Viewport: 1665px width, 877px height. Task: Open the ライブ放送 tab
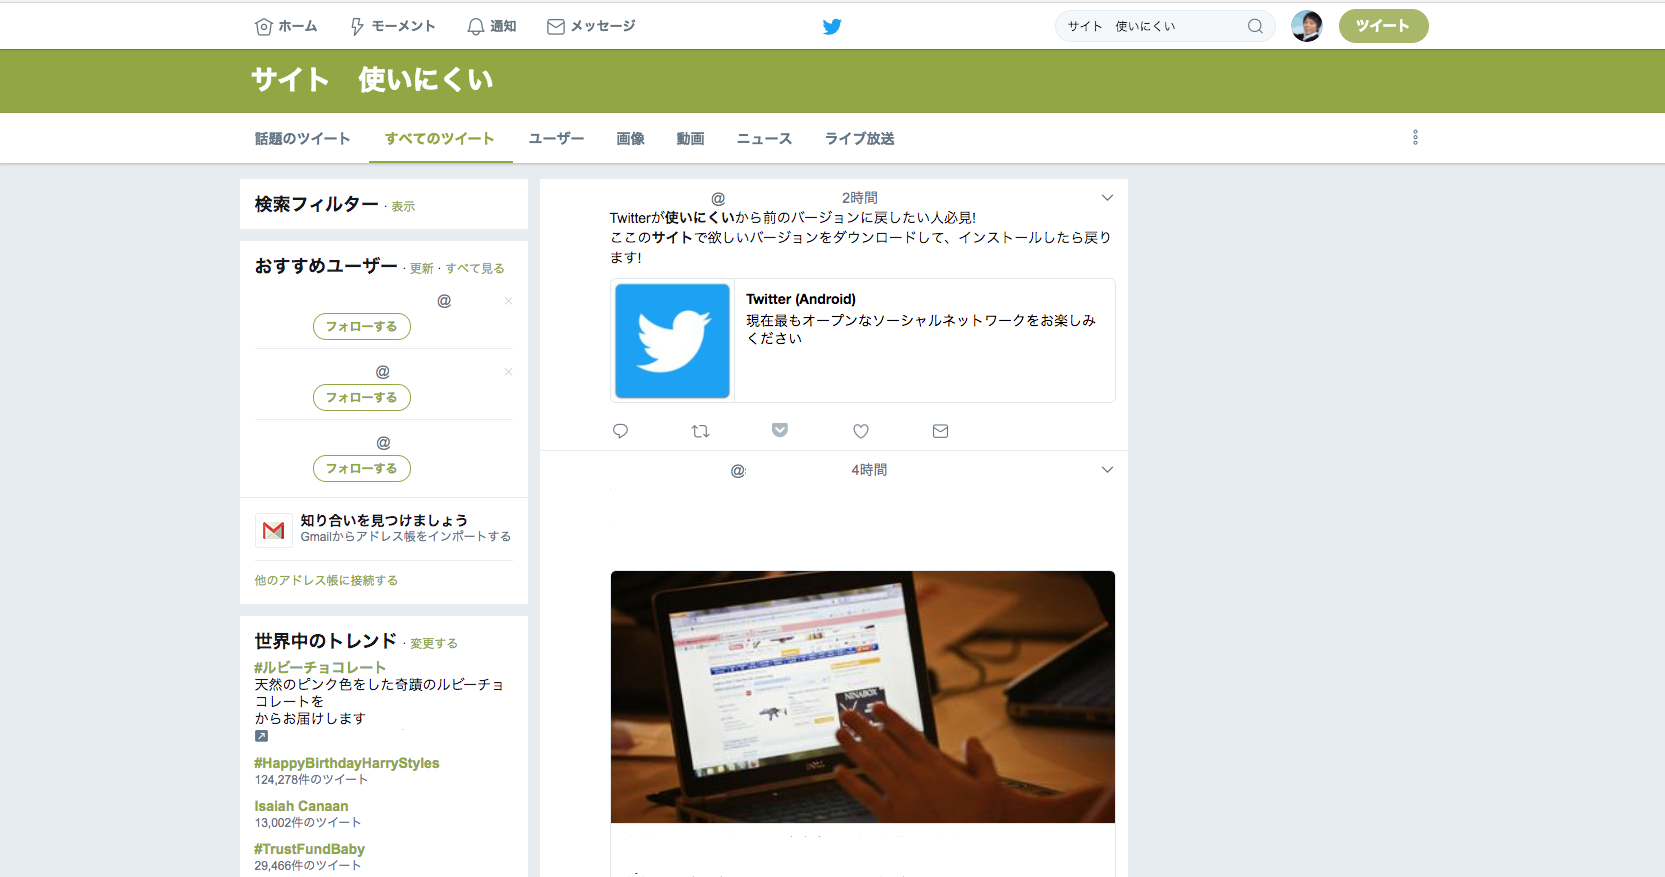tap(859, 138)
